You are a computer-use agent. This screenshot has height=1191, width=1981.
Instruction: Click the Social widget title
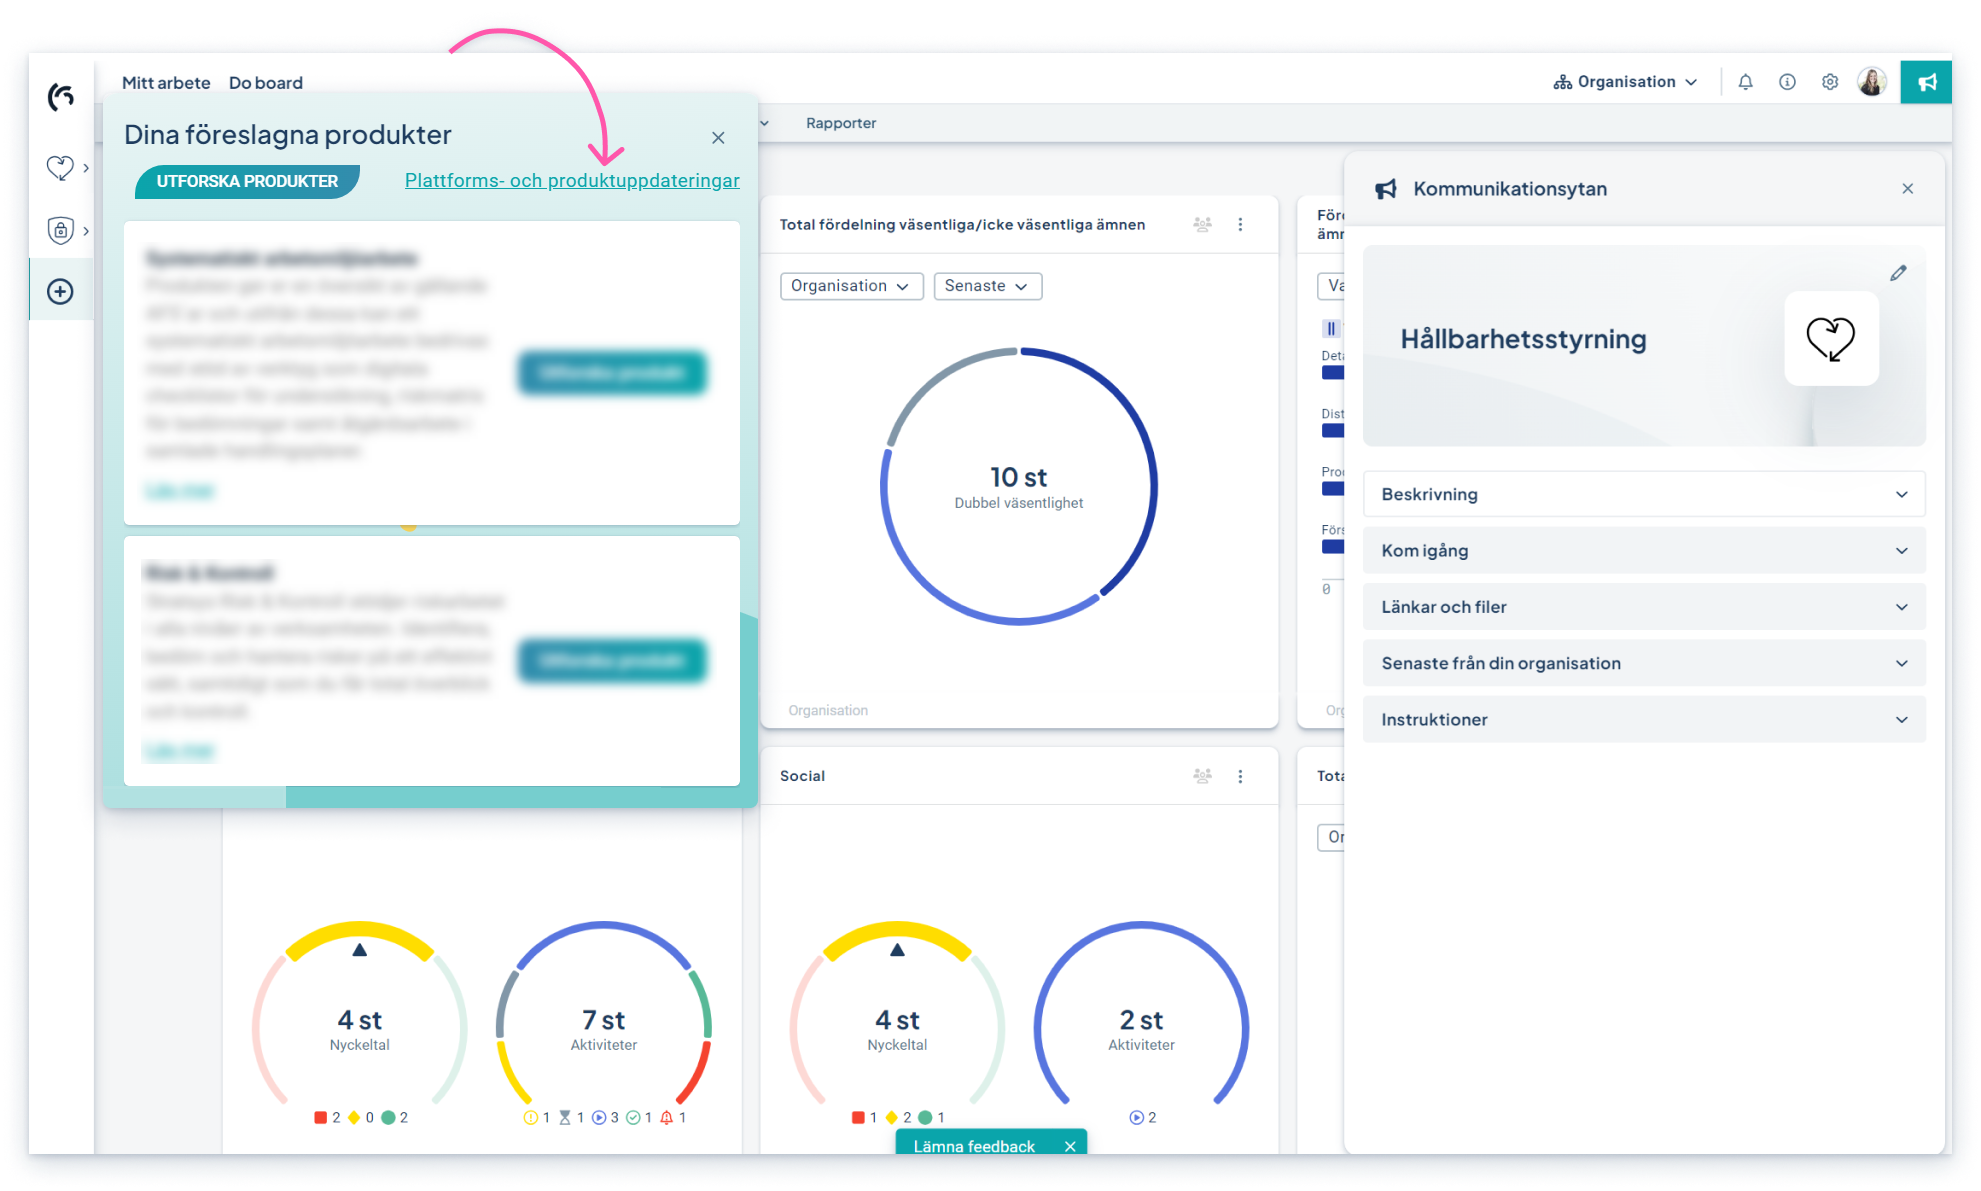tap(802, 776)
